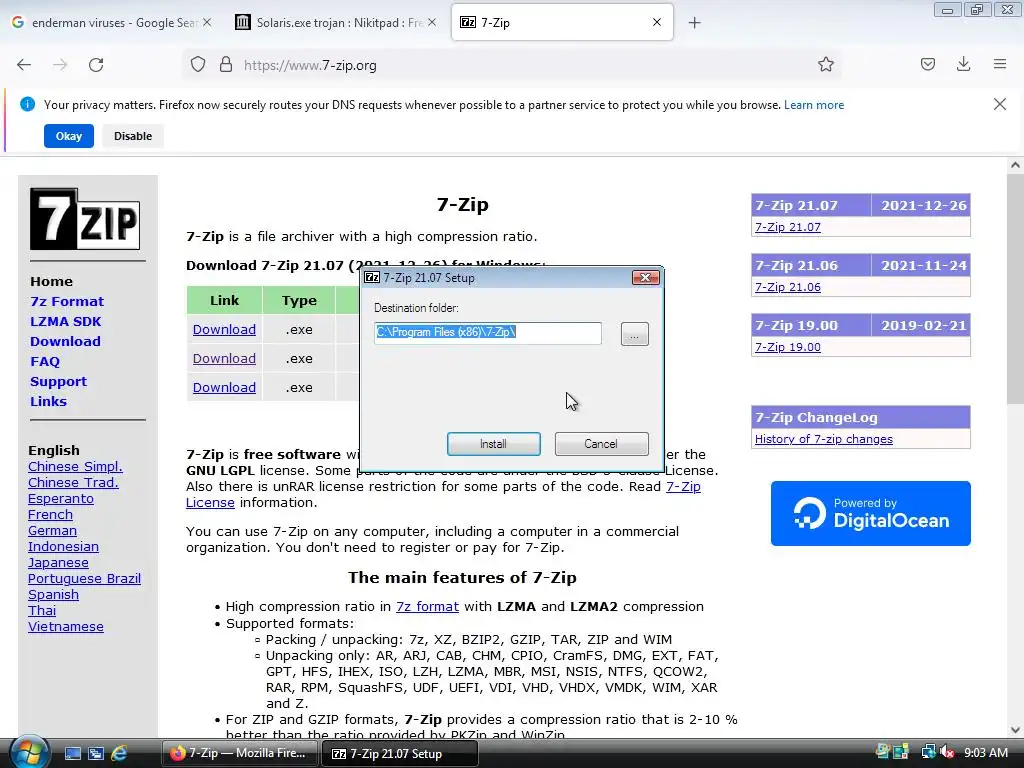Screen dimensions: 1024x768
Task: Click the second Download link in the table
Action: tap(224, 359)
